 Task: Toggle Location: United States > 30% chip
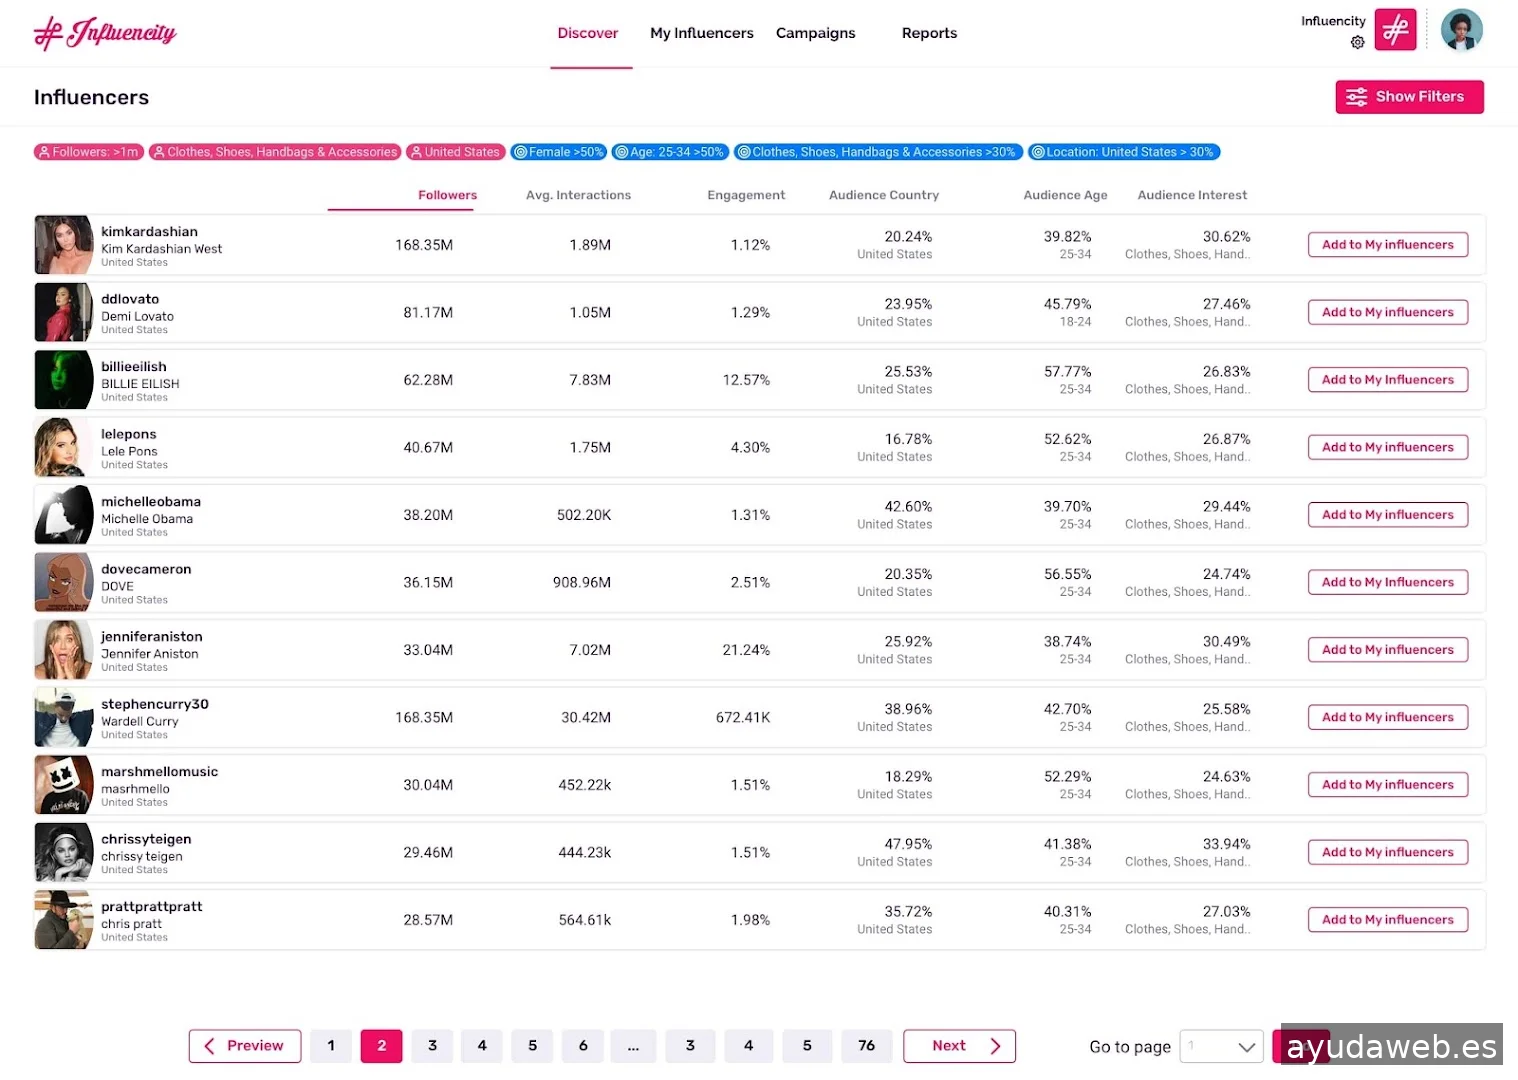pos(1123,152)
